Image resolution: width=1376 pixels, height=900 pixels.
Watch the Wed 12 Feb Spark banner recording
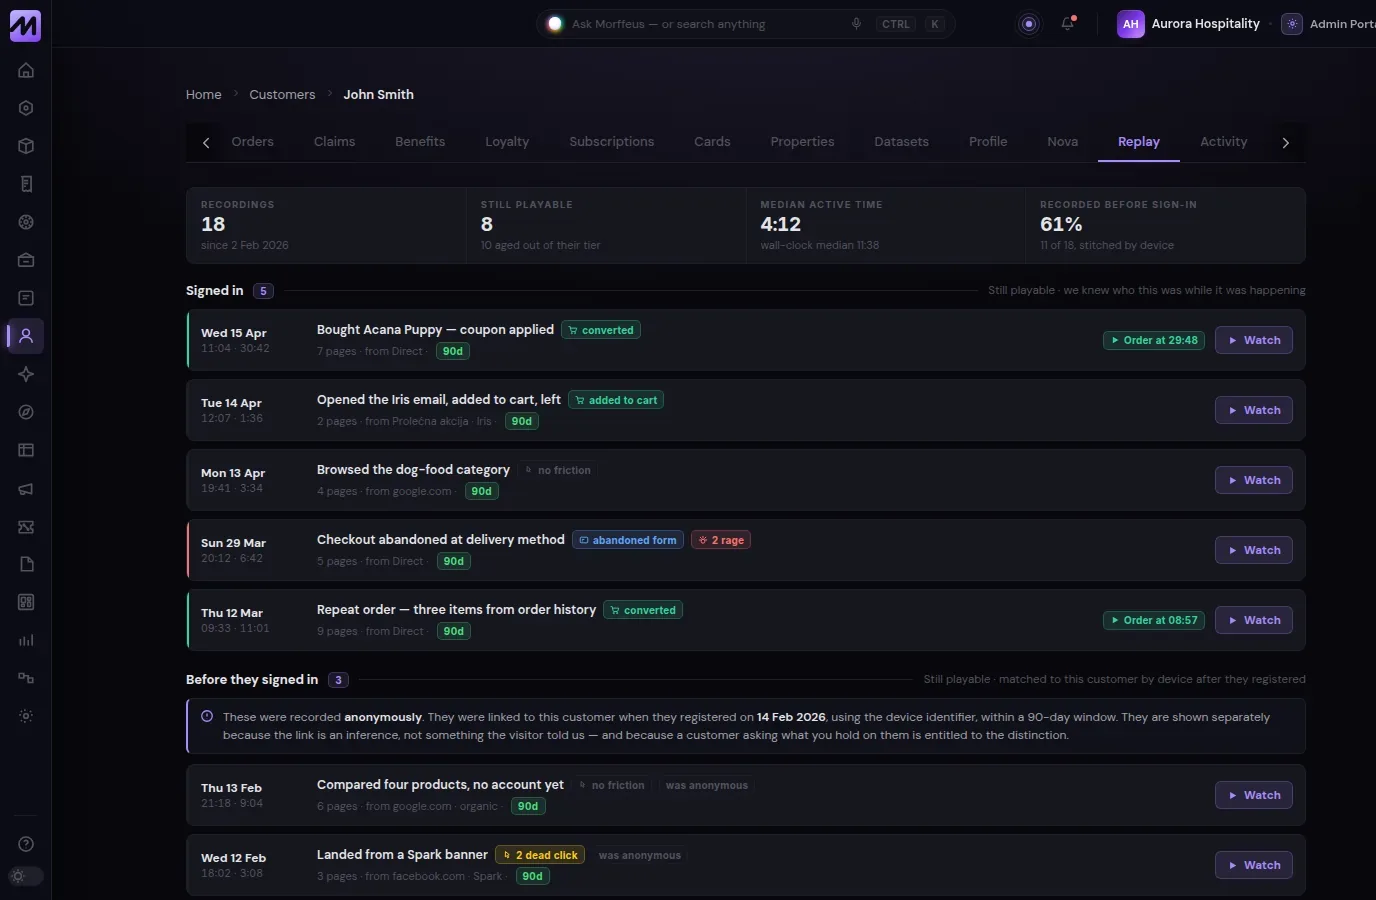click(x=1254, y=865)
